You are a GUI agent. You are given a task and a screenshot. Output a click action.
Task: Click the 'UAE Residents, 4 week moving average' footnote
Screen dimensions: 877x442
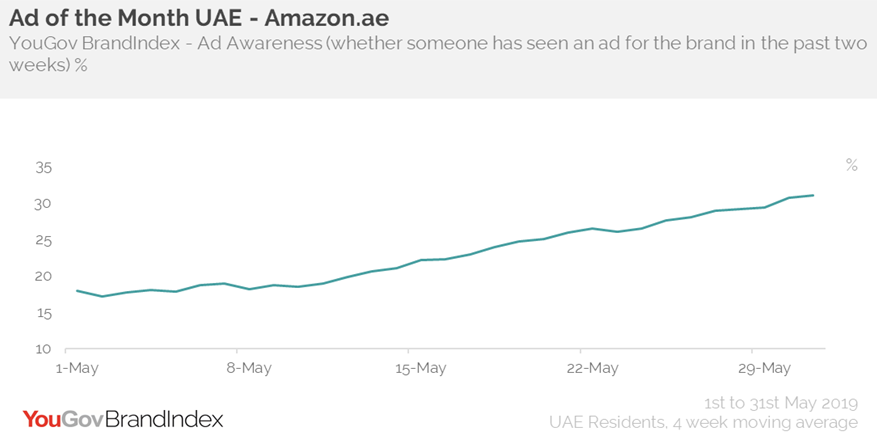click(703, 423)
